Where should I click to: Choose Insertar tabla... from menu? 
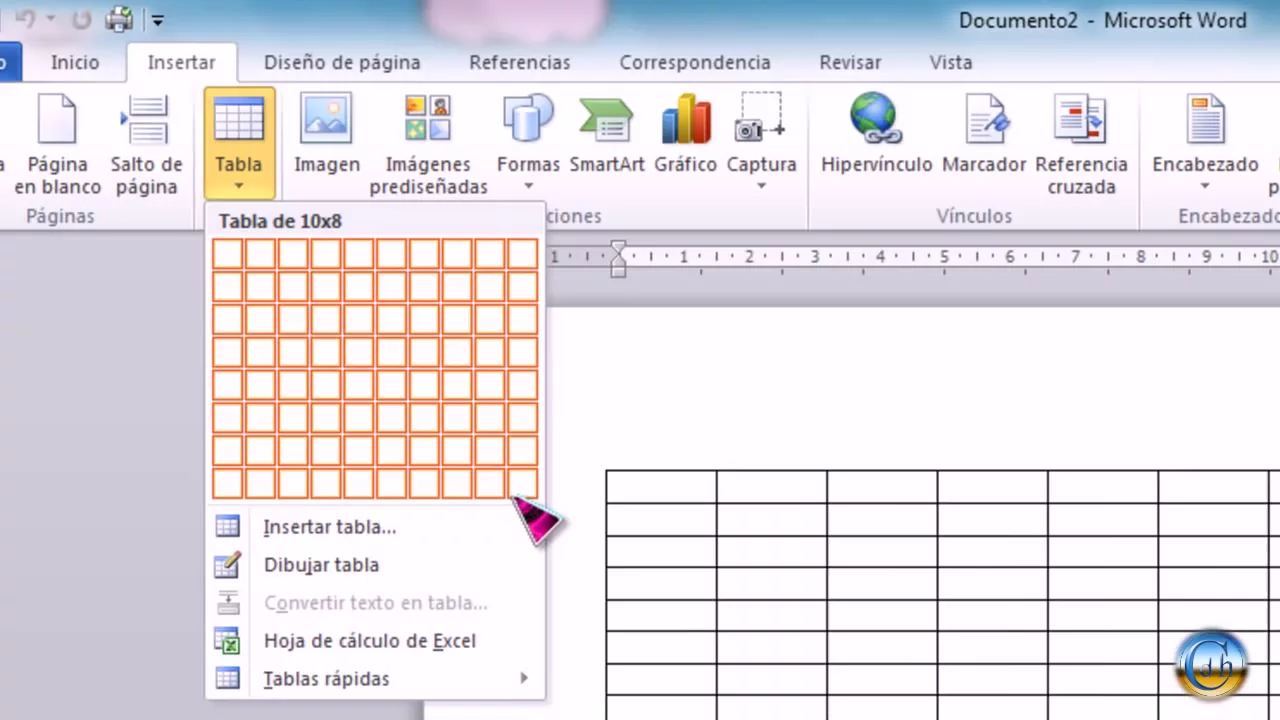(329, 527)
